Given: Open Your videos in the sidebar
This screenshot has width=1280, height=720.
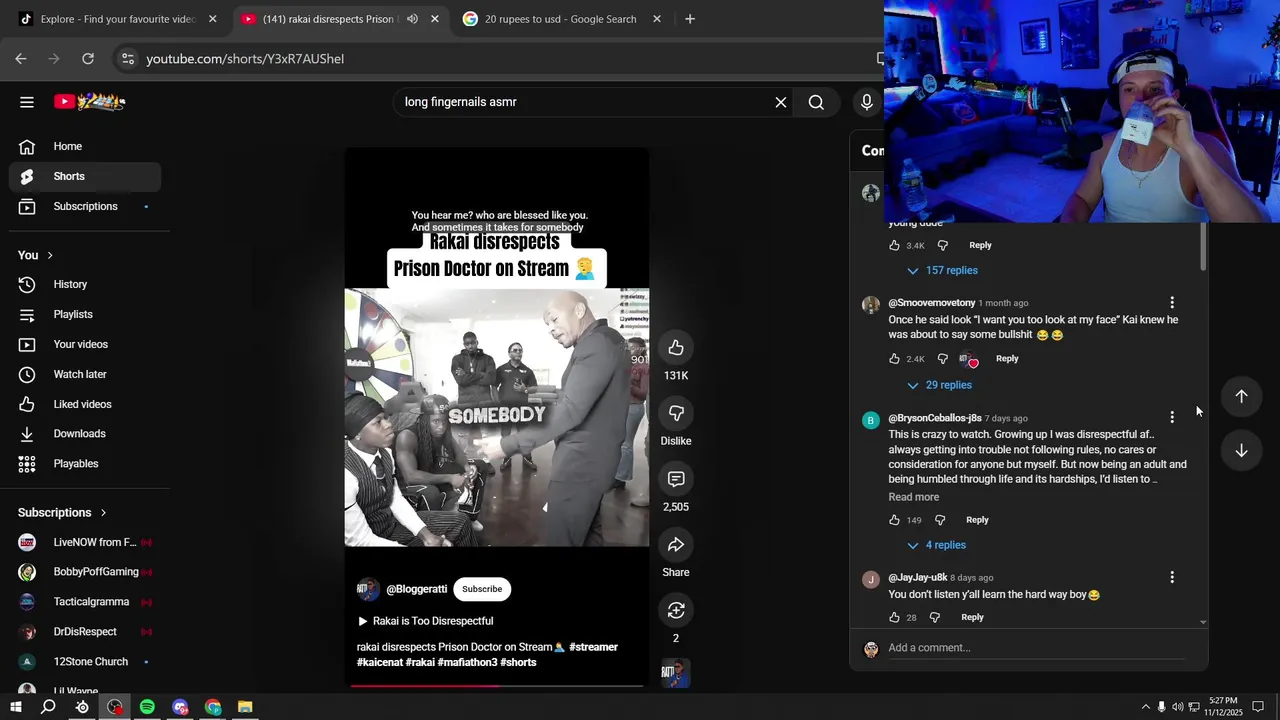Looking at the screenshot, I should point(85,345).
